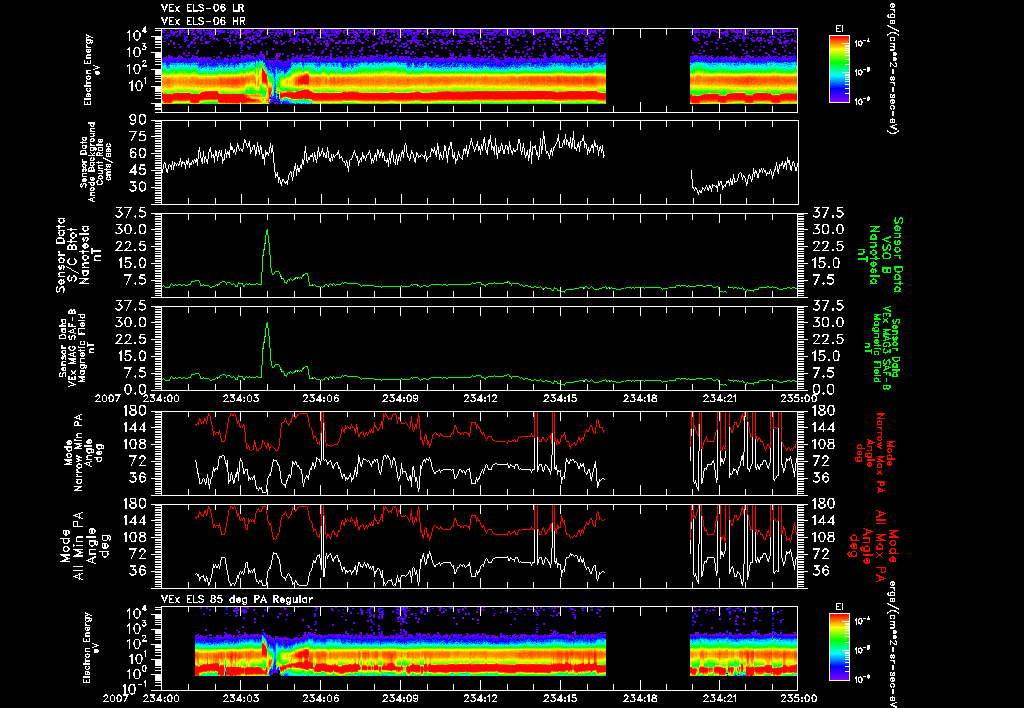This screenshot has height=708, width=1024.
Task: Click the 'VEx ELS-06 HR' title text
Action: 203,22
